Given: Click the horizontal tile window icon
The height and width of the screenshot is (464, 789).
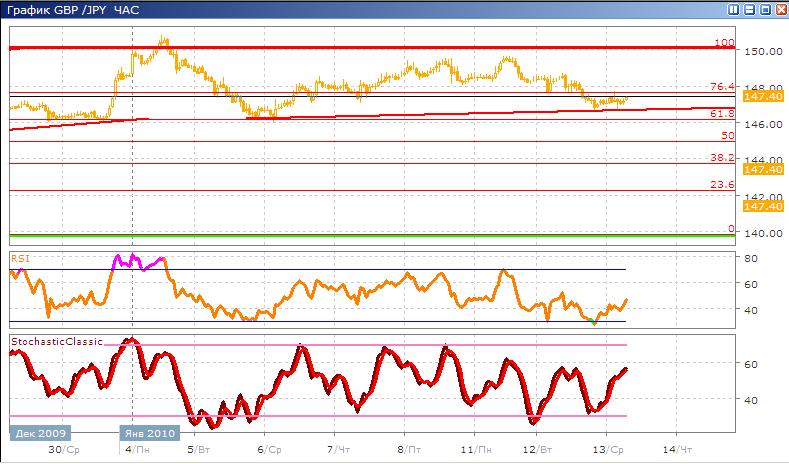Looking at the screenshot, I should point(748,9).
